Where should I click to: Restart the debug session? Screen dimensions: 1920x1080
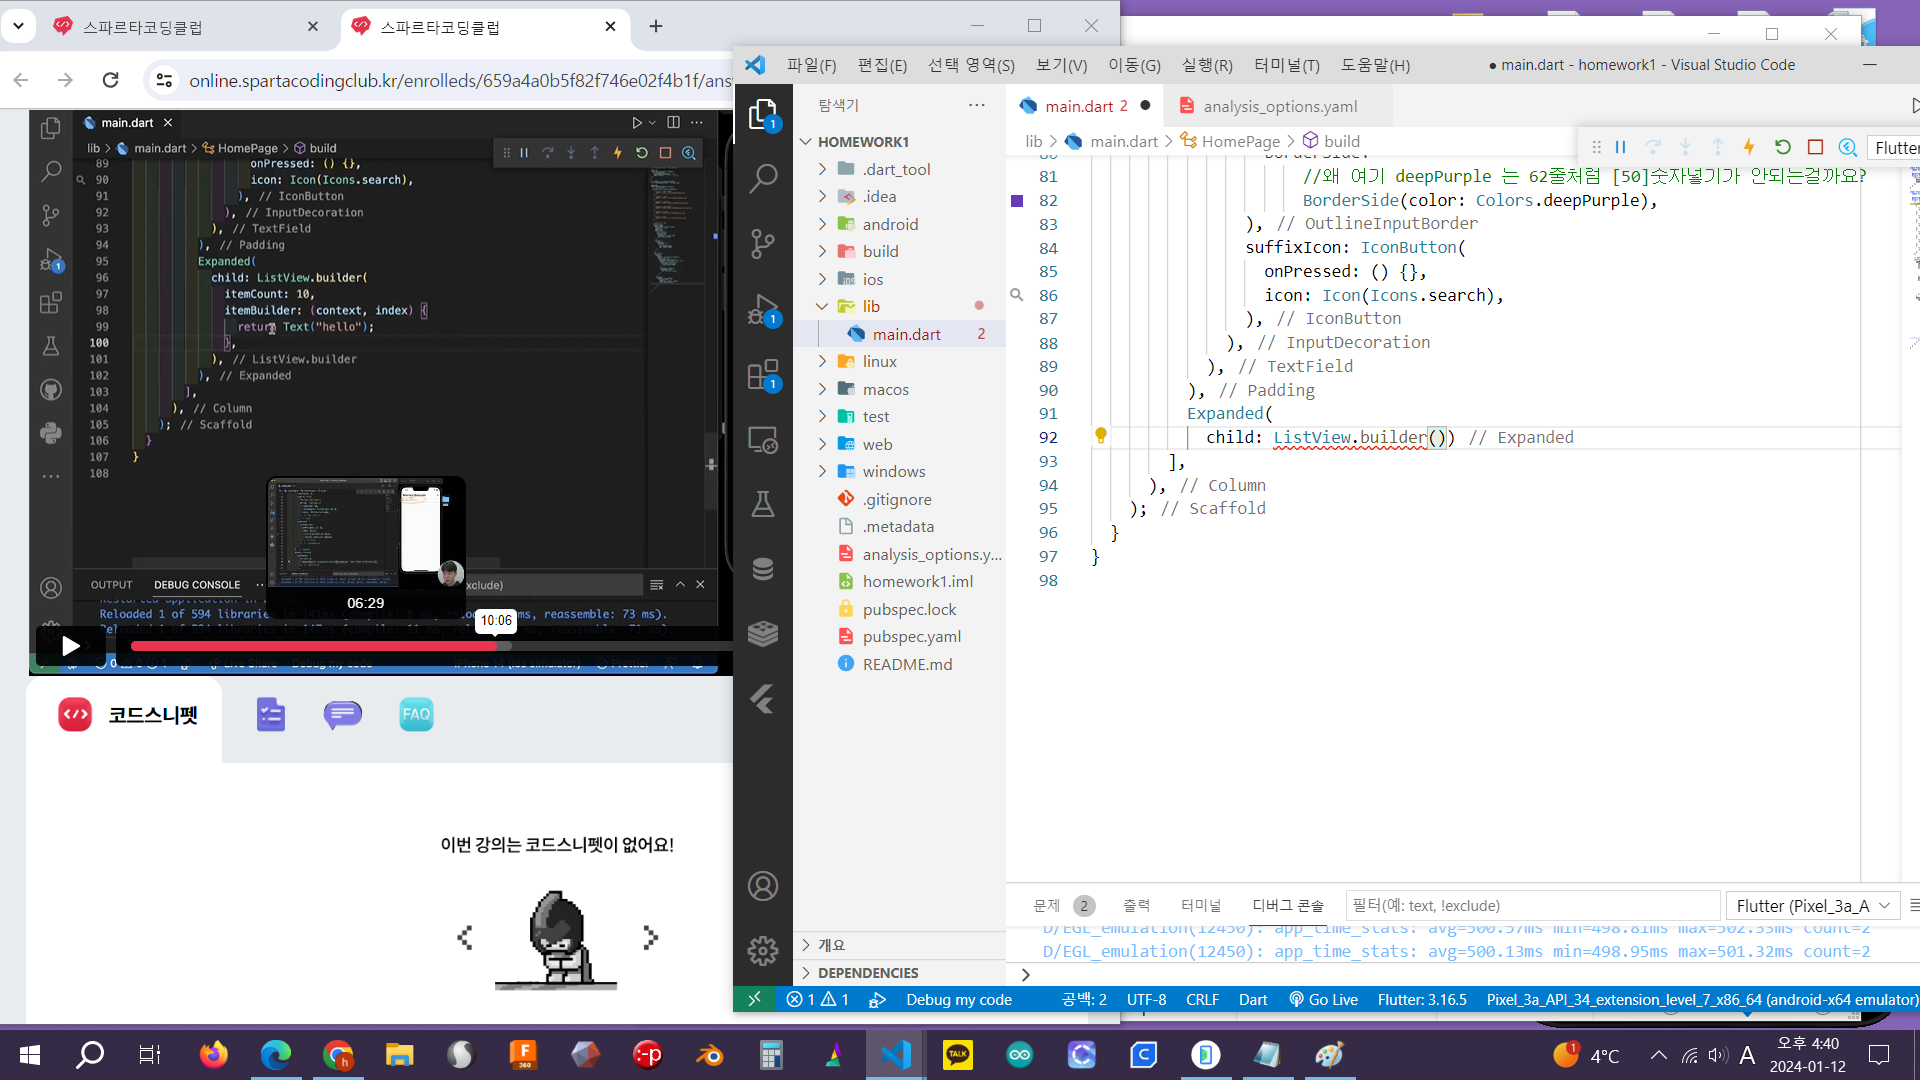[x=1782, y=147]
